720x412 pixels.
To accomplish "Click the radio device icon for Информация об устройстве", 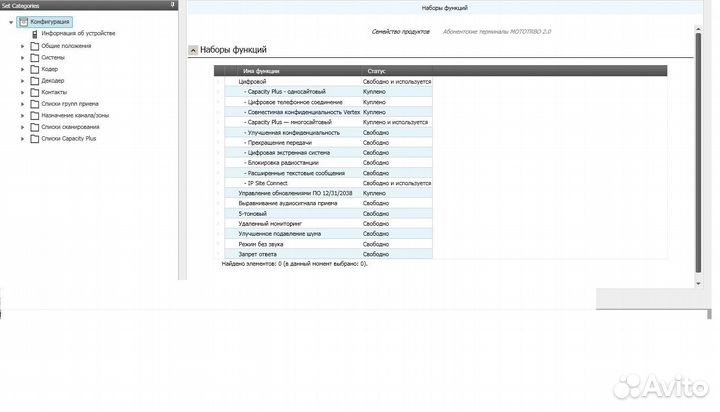I will tap(36, 33).
